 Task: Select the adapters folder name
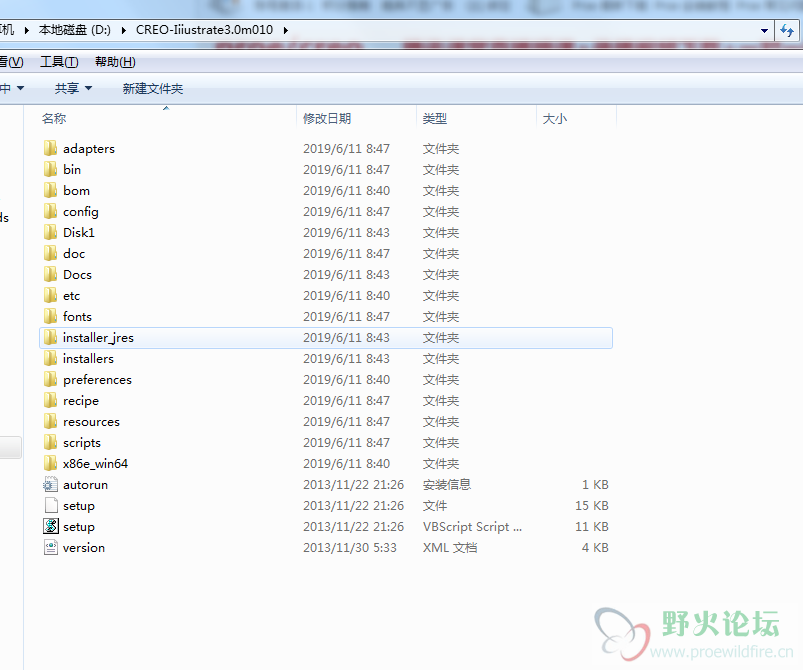click(x=89, y=149)
